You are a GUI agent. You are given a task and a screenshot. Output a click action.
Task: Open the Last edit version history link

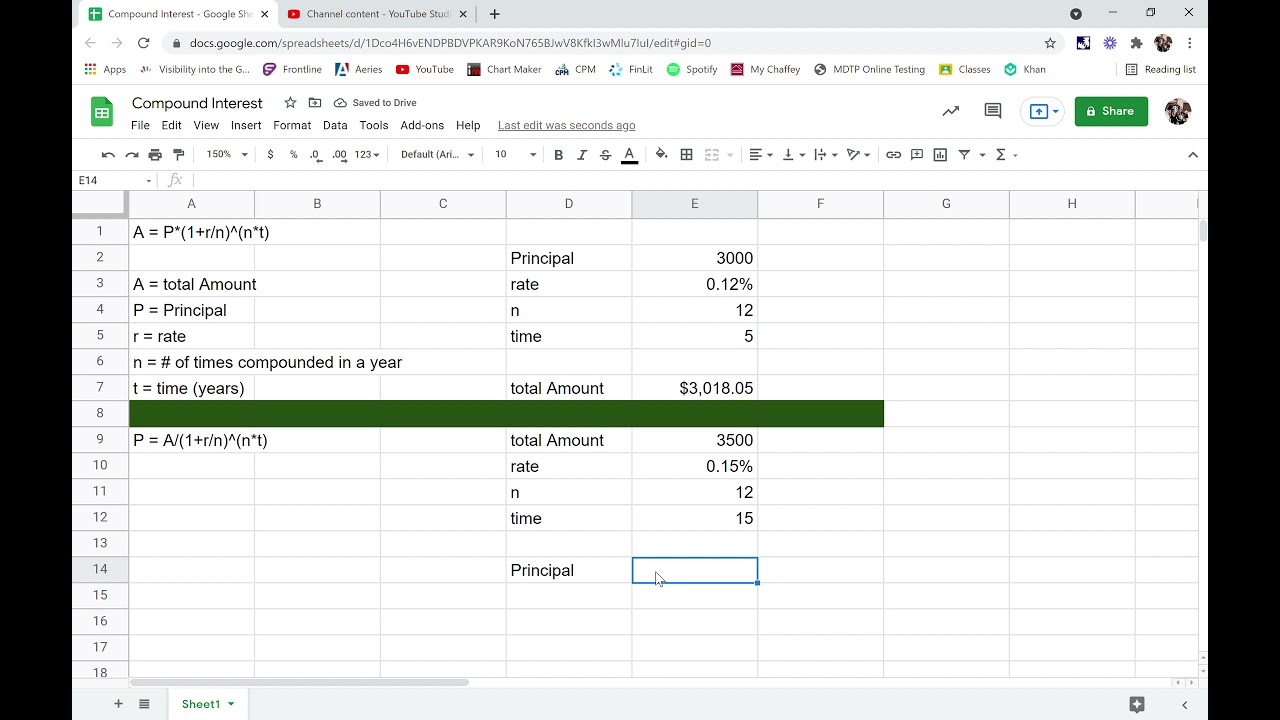[x=566, y=125]
